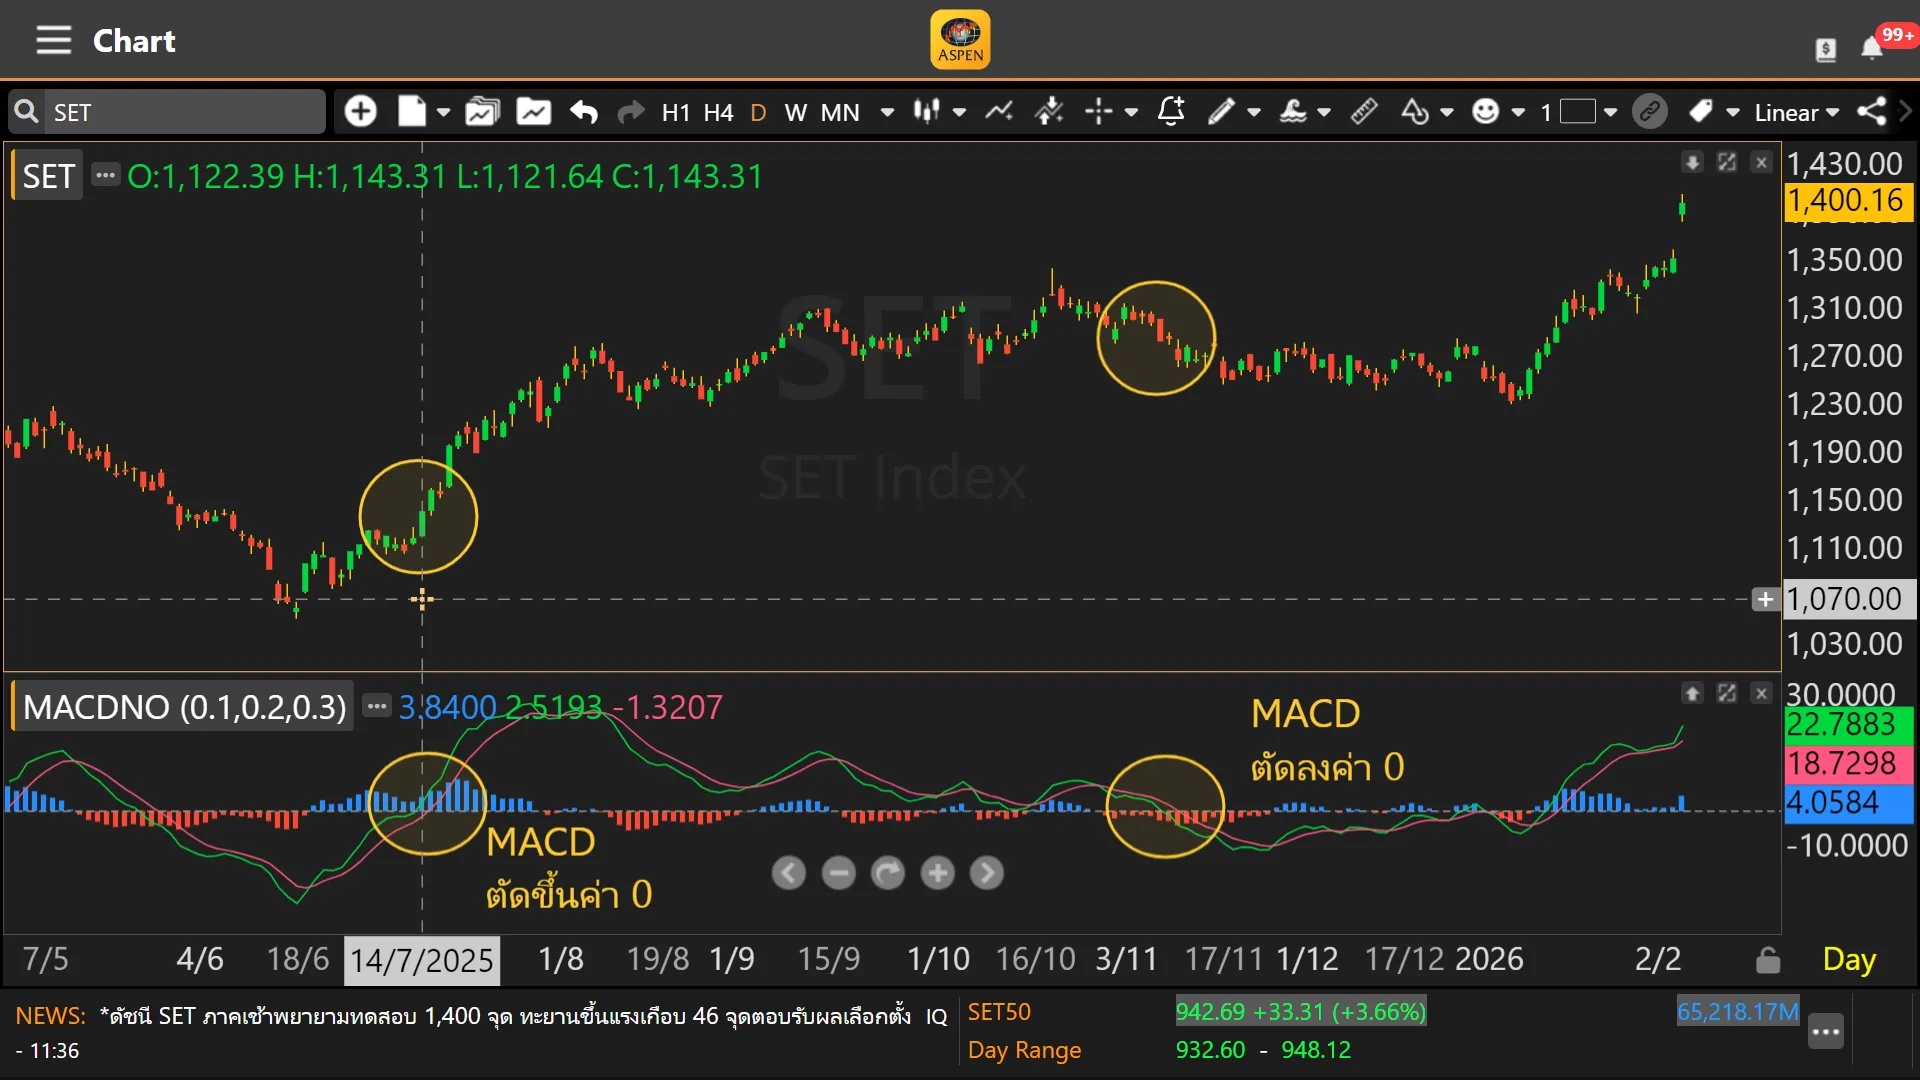Open MACDNO indicator options button

tap(376, 706)
